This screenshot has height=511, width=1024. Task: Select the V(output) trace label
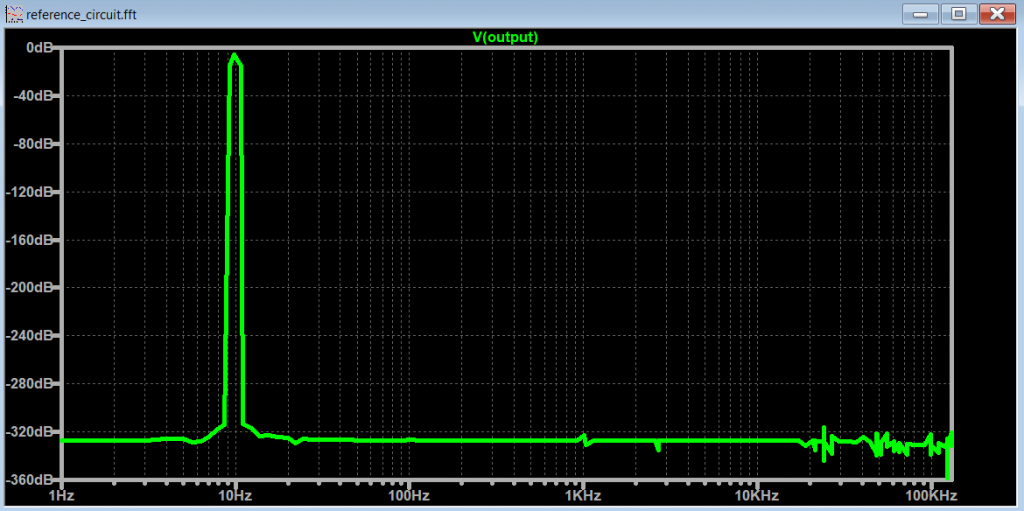[505, 37]
